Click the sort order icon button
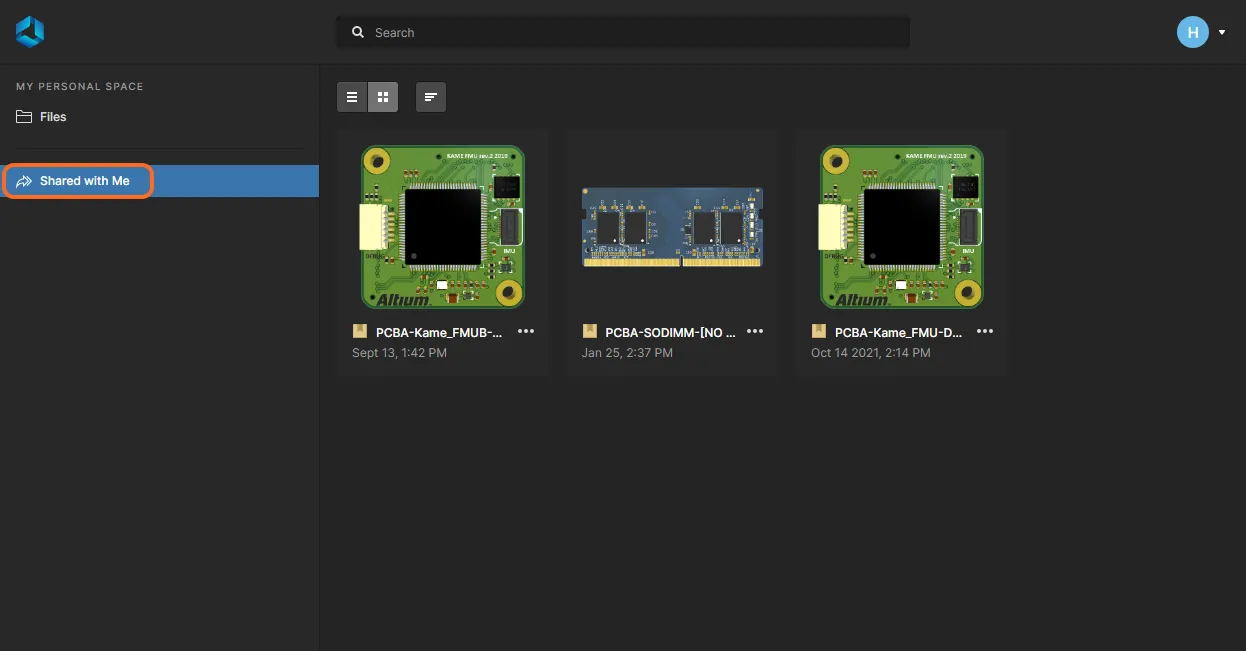Image resolution: width=1246 pixels, height=651 pixels. click(x=431, y=97)
